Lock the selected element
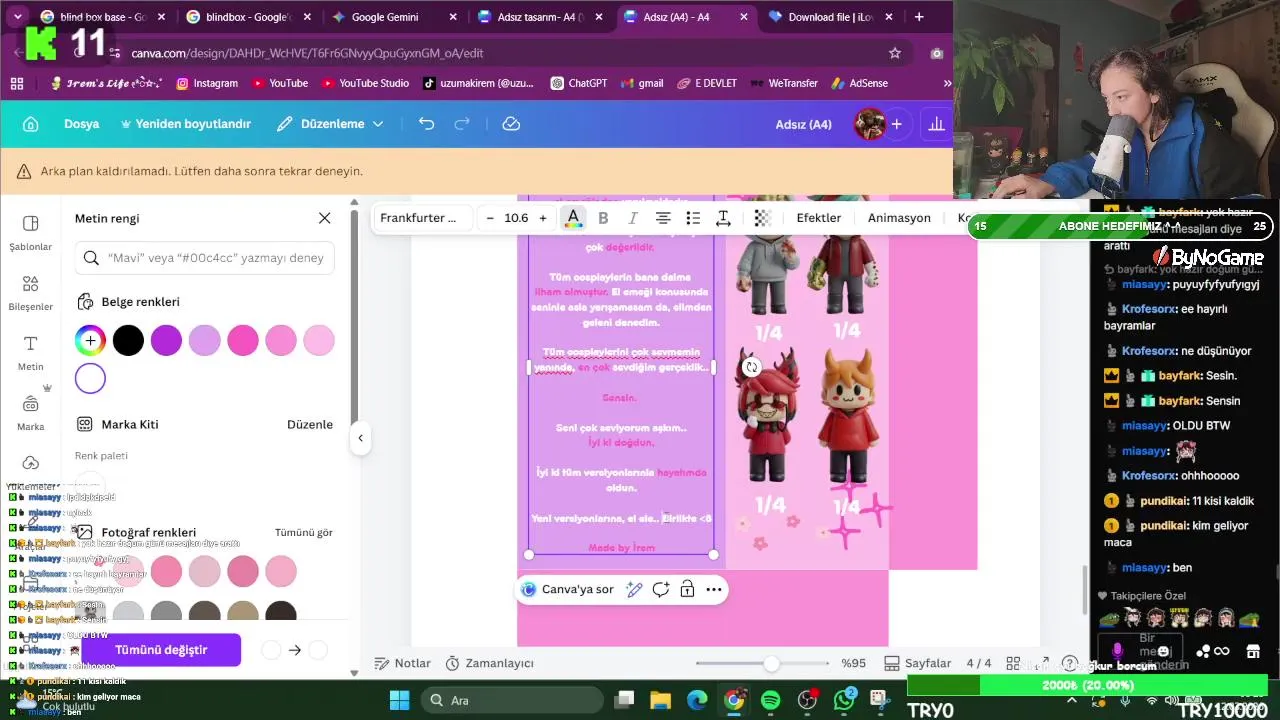The width and height of the screenshot is (1280, 720). 687,590
